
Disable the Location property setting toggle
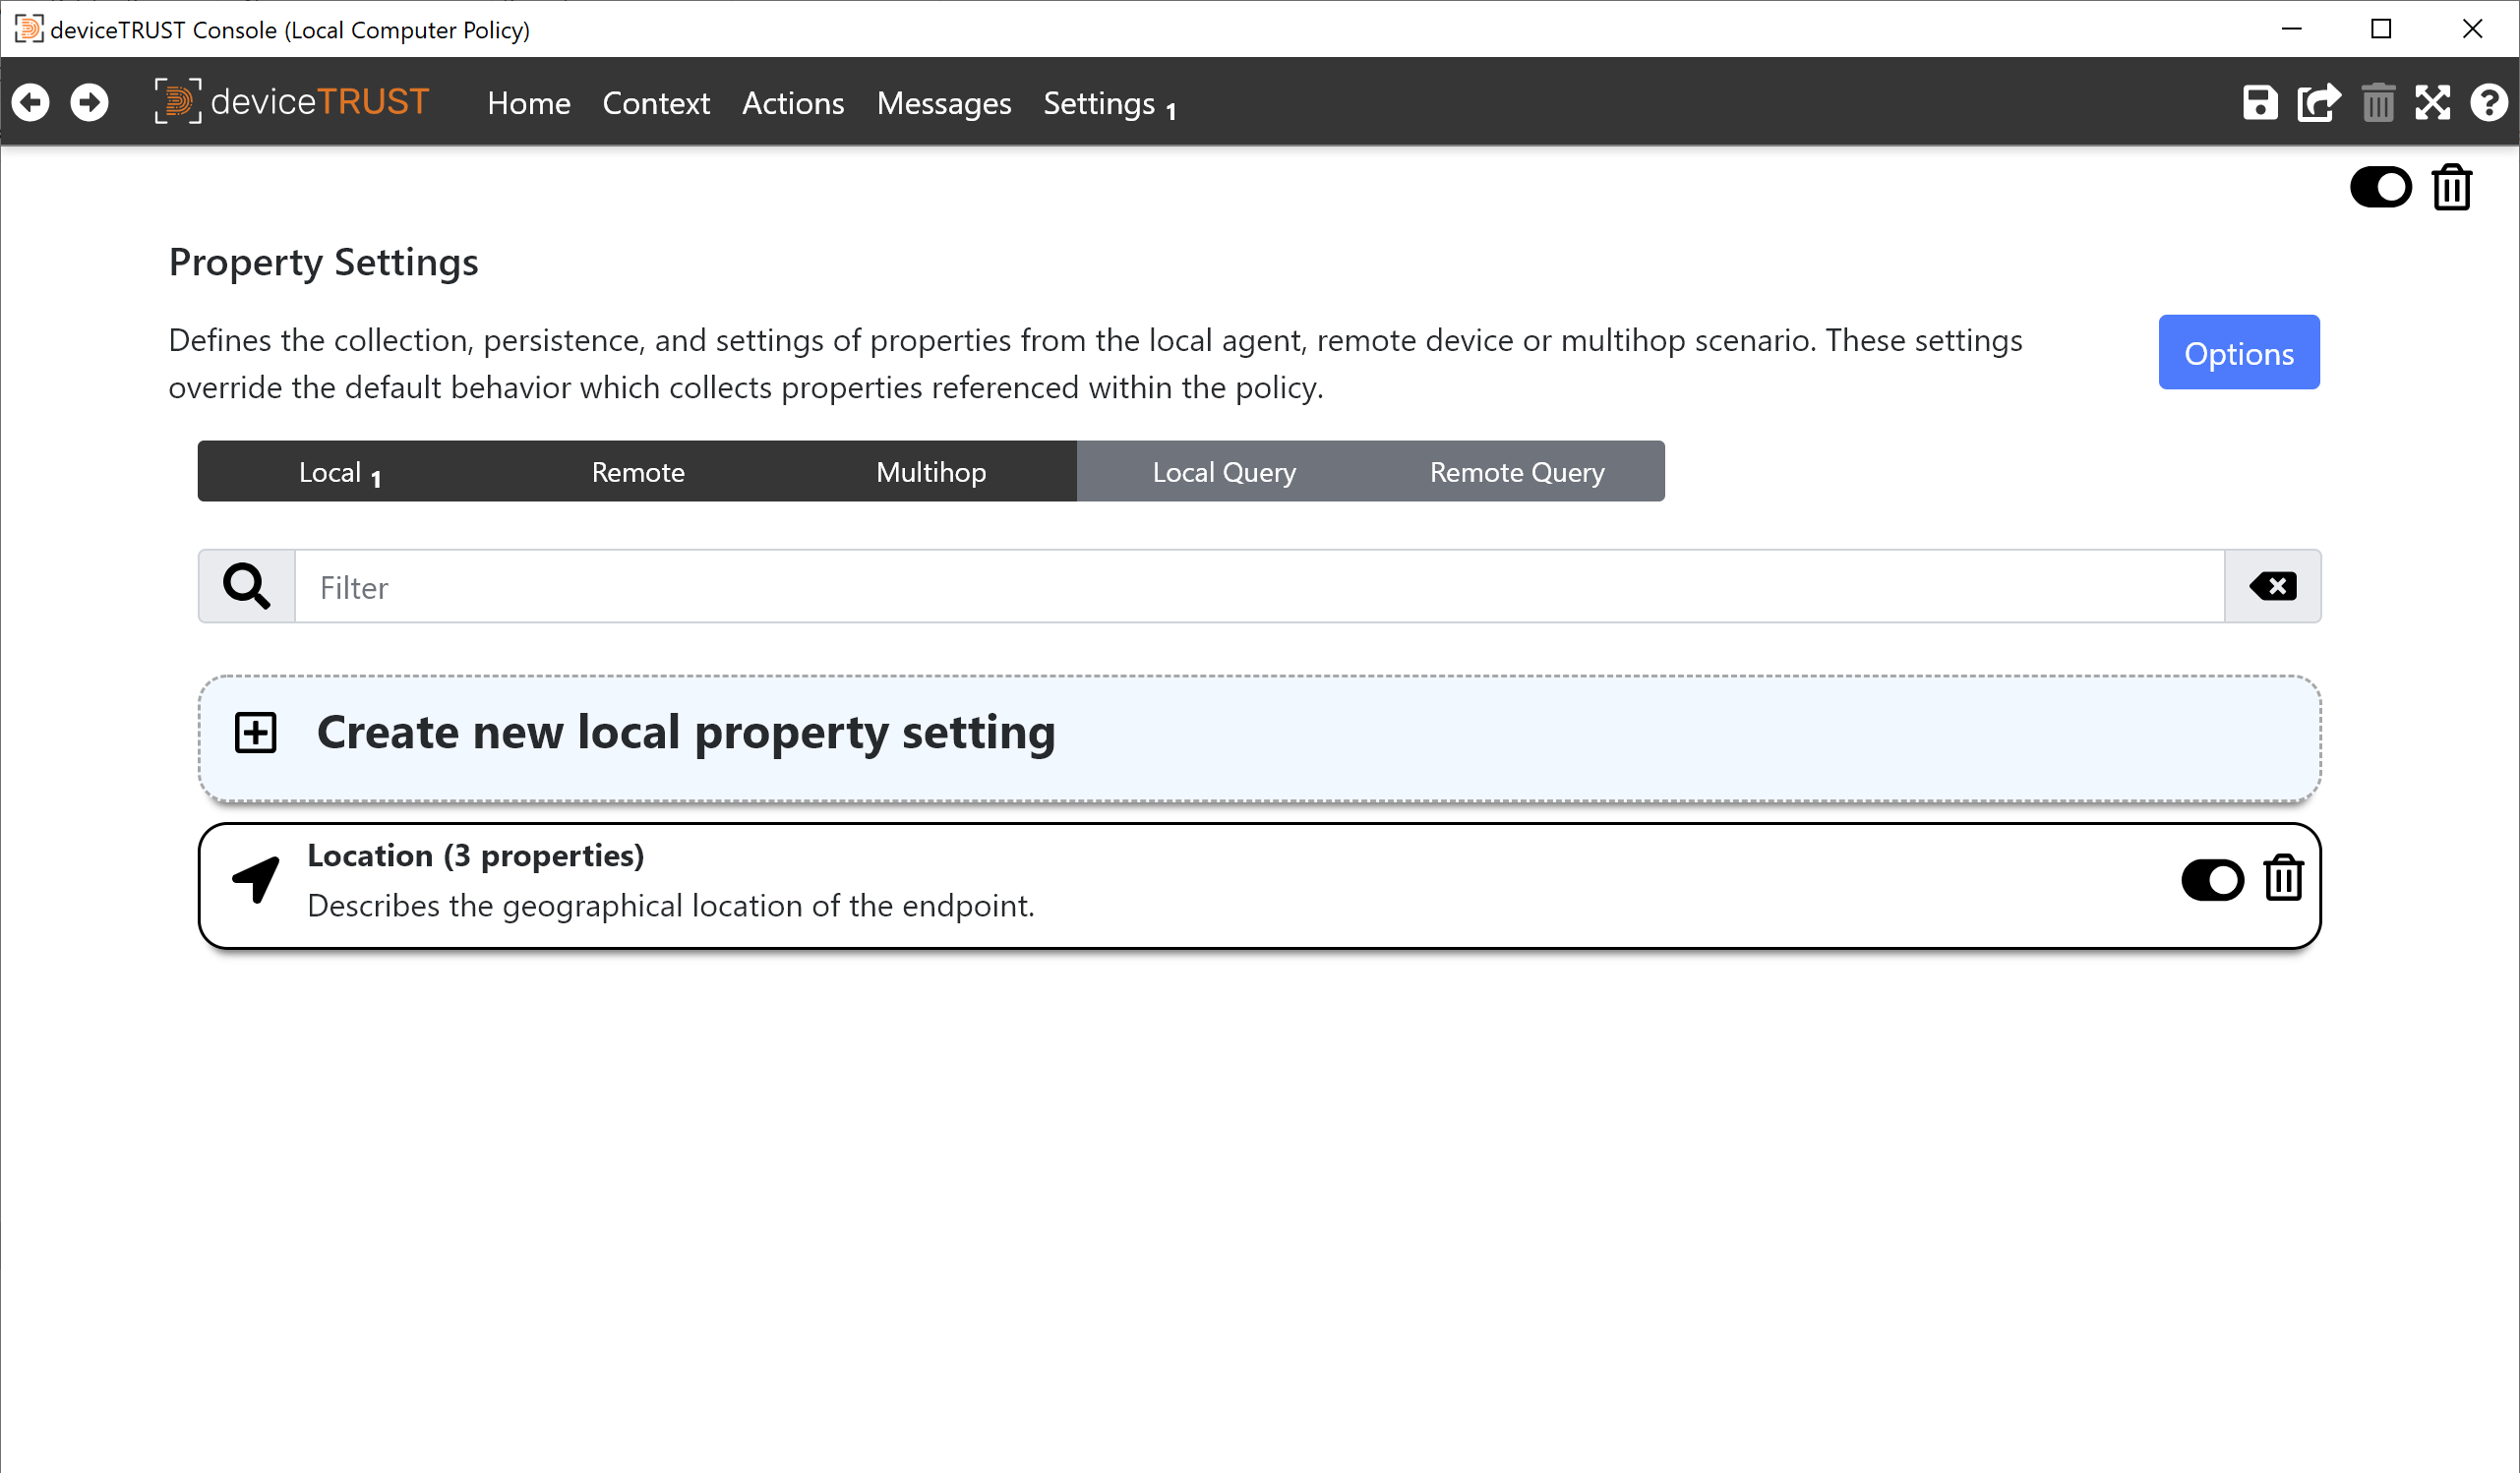[2213, 880]
